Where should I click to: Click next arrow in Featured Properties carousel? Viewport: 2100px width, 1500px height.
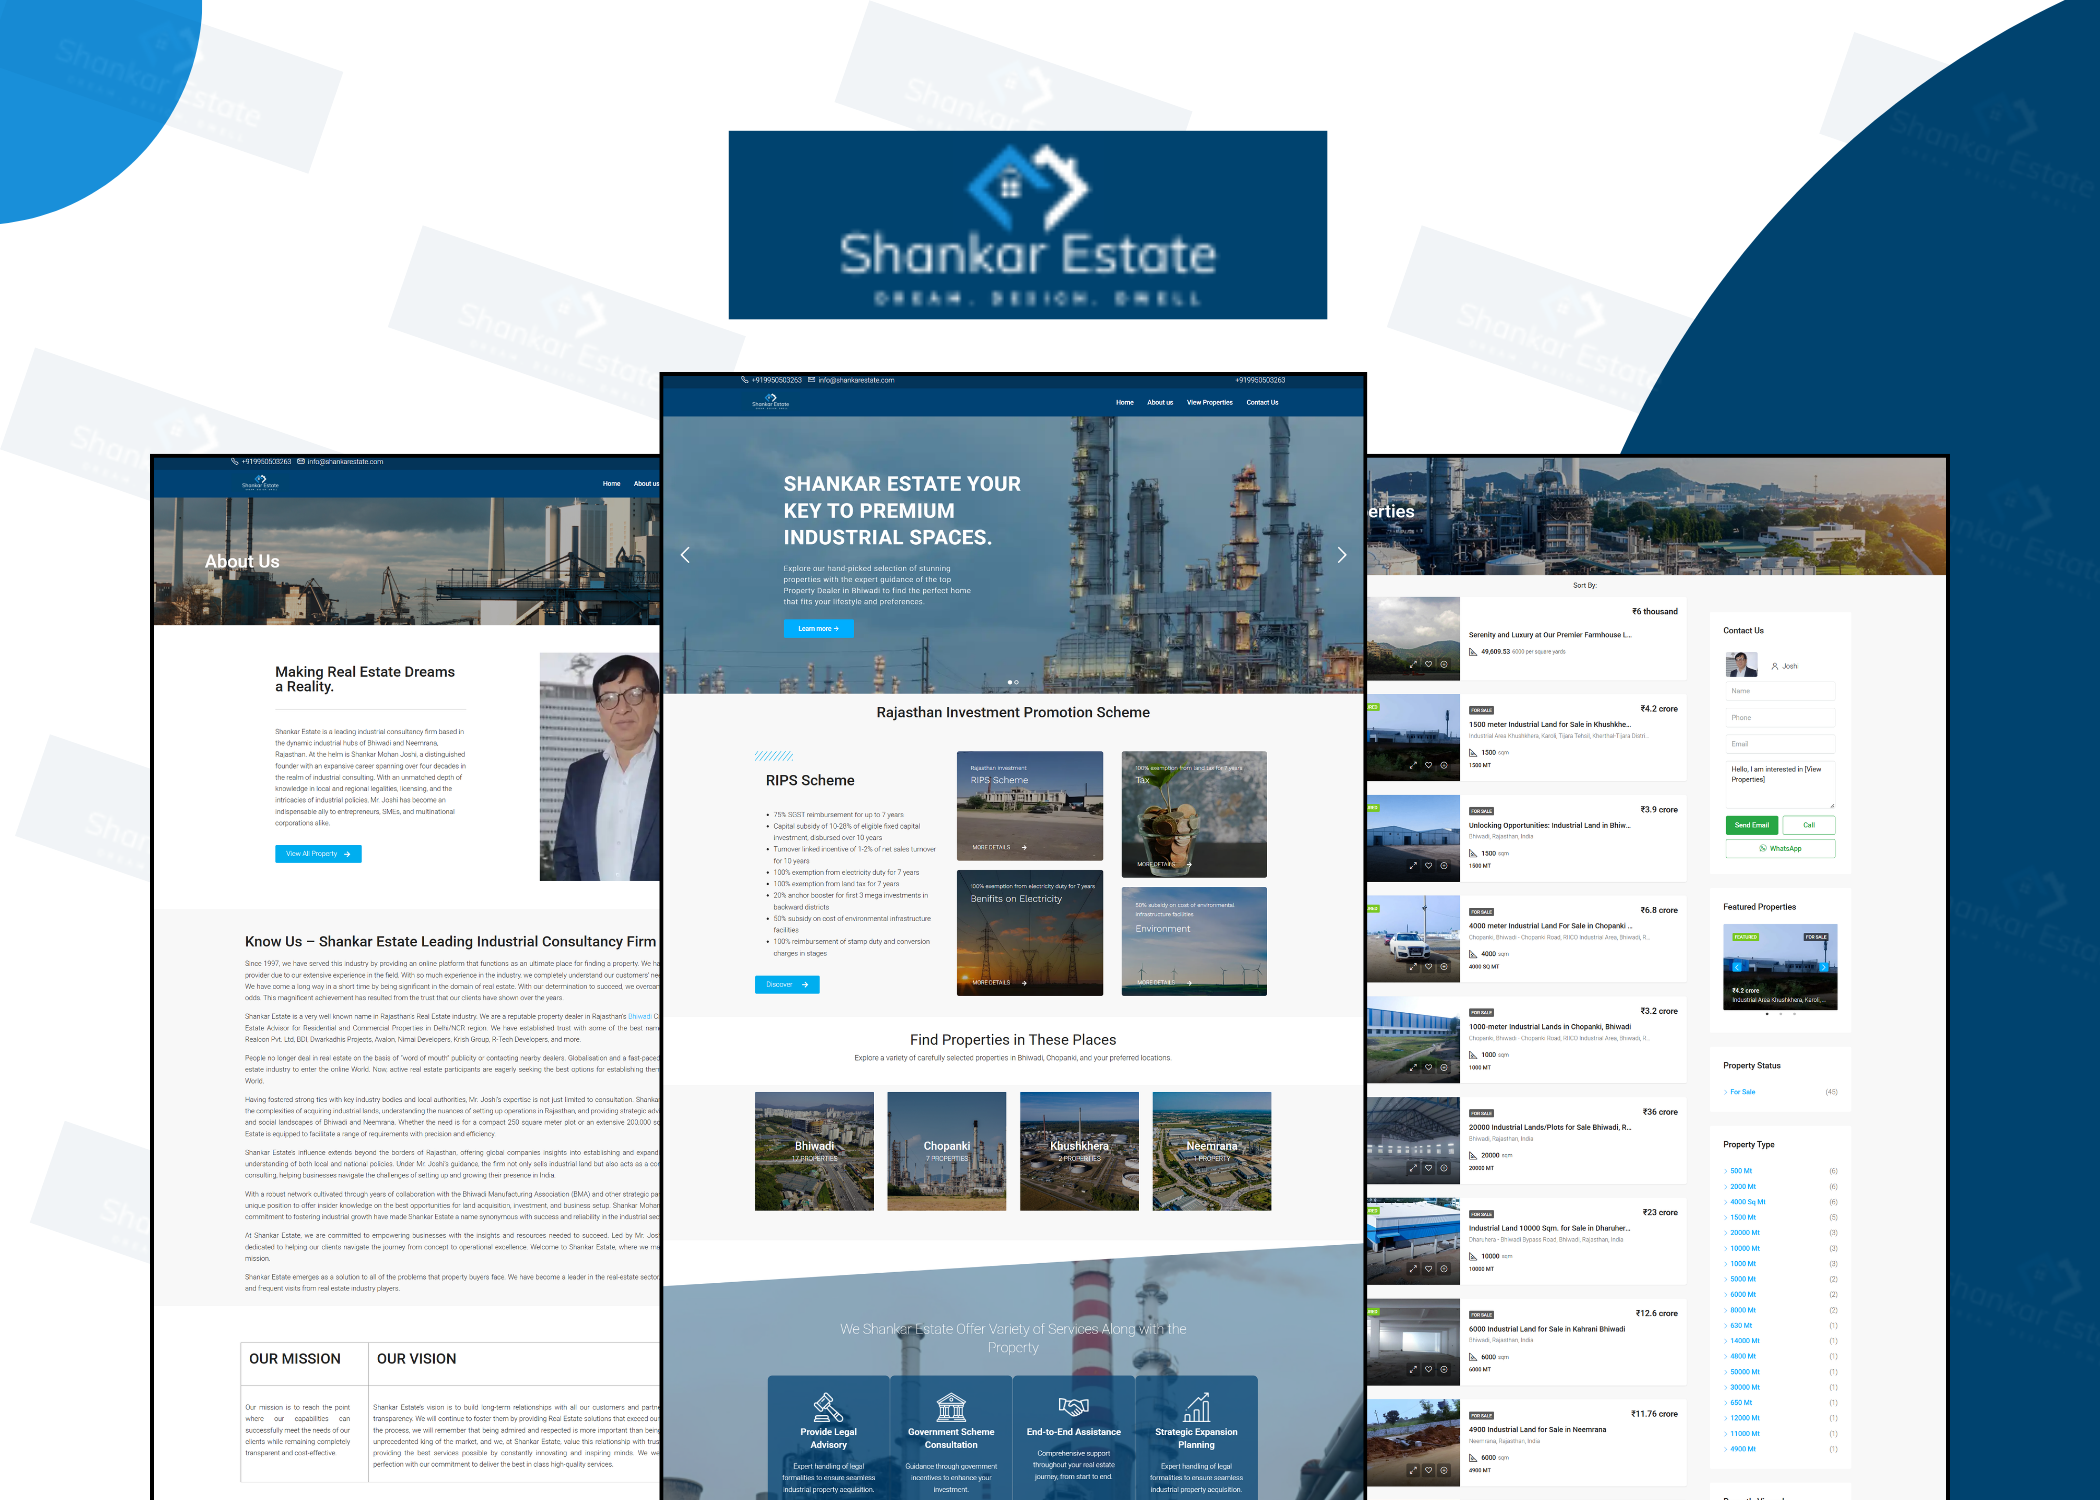pos(1823,967)
